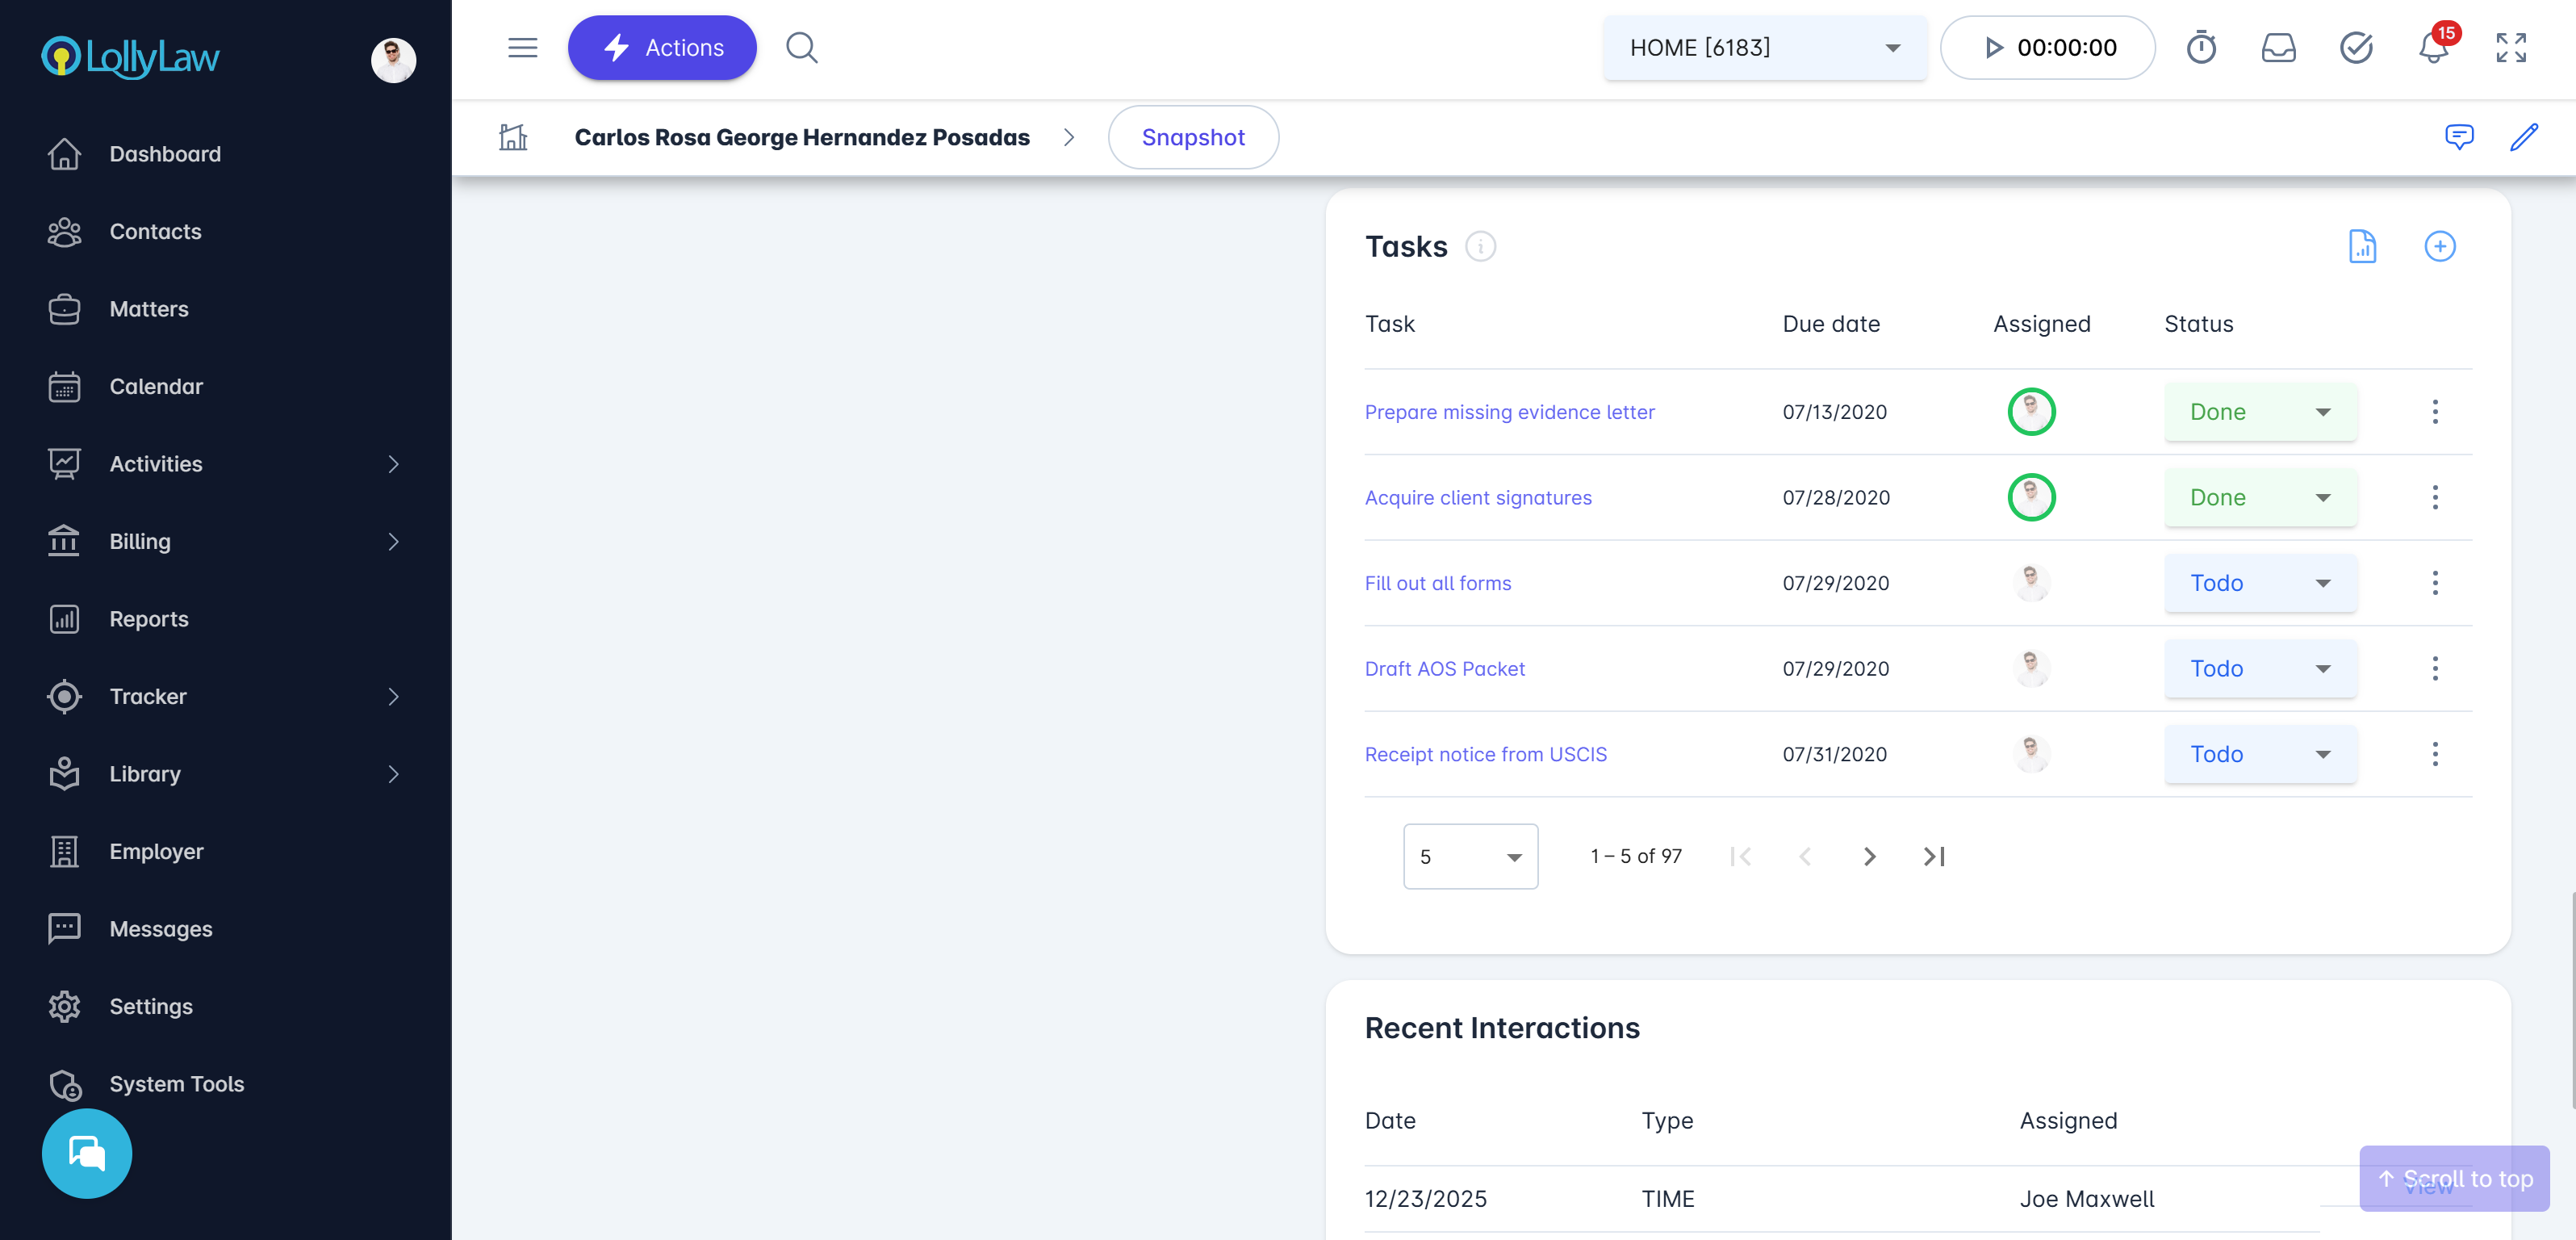Open the search magnifier icon
This screenshot has width=2576, height=1240.
tap(801, 48)
